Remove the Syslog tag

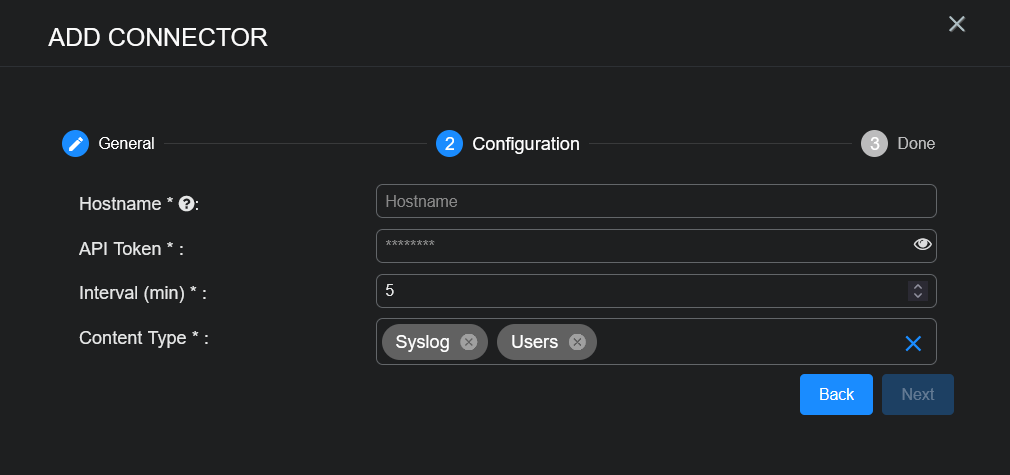click(468, 342)
